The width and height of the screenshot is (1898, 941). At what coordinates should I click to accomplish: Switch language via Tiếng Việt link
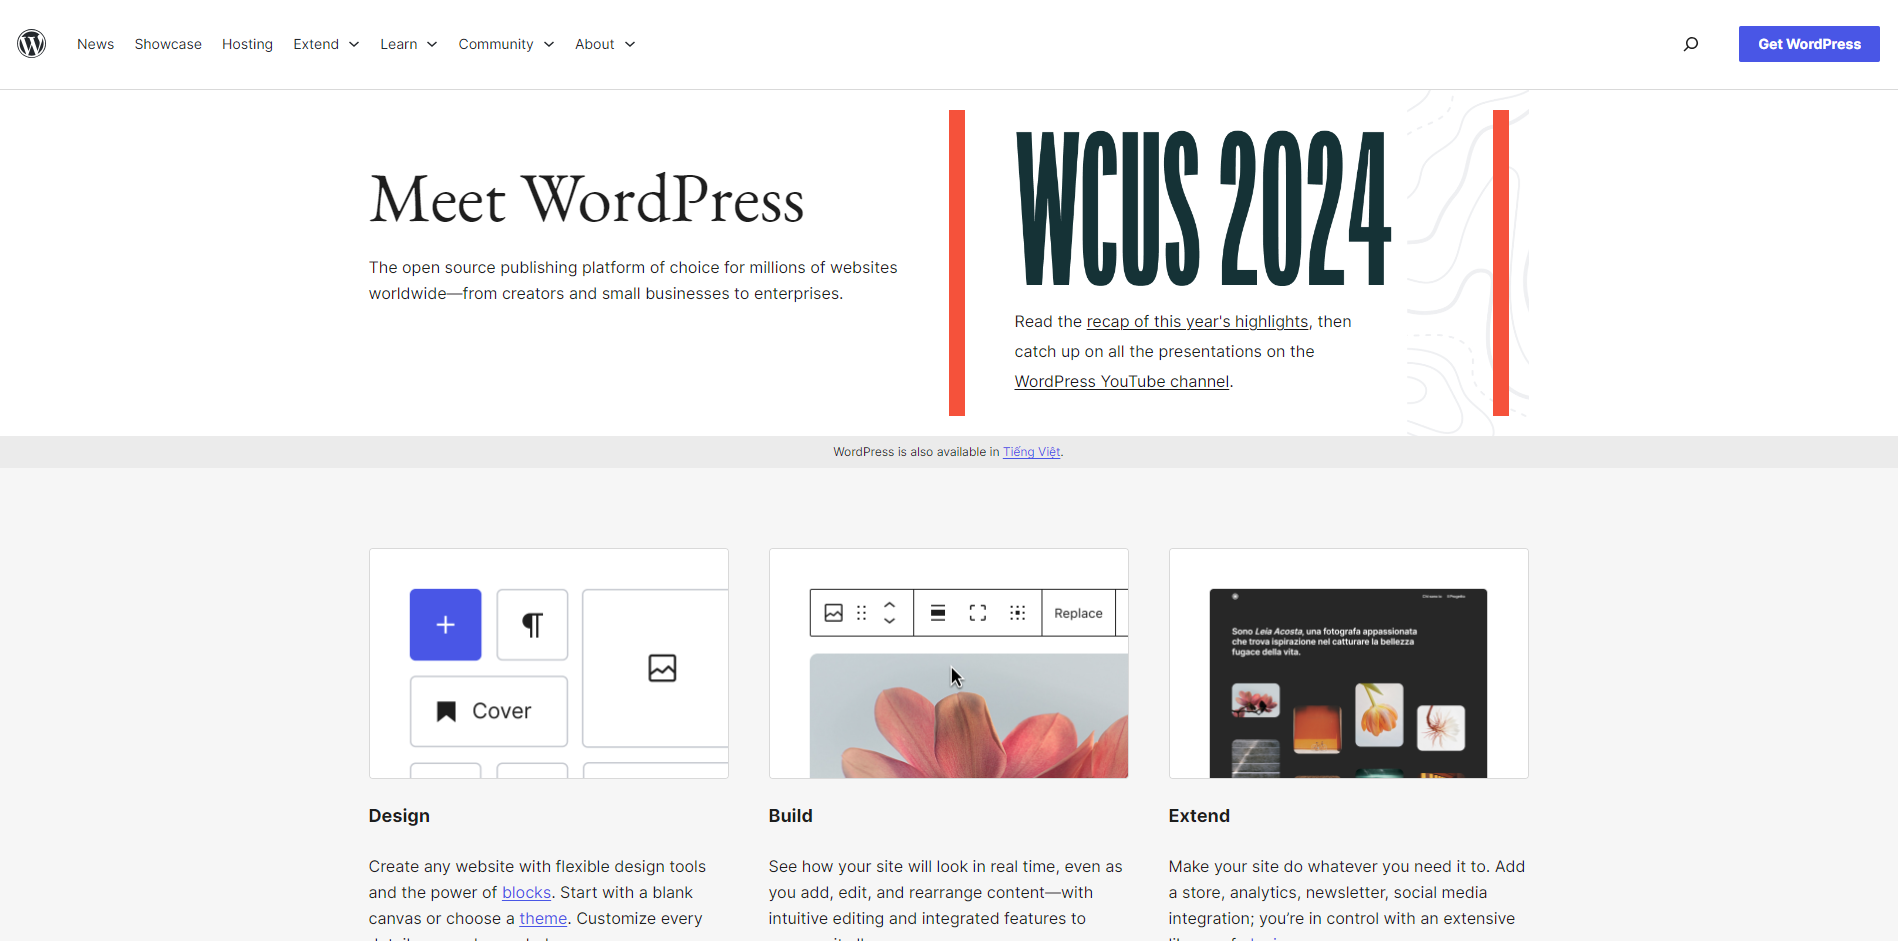click(x=1031, y=452)
